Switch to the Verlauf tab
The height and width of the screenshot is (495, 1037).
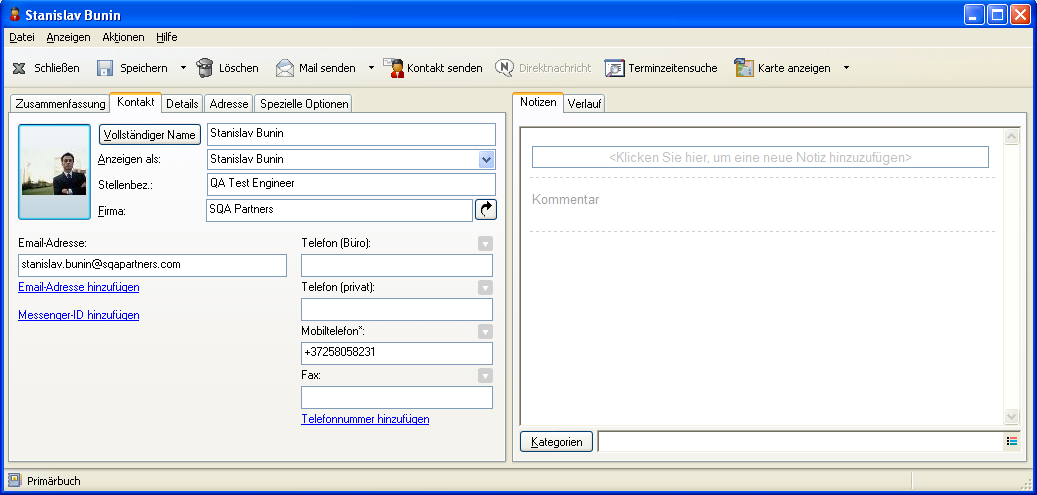point(585,104)
